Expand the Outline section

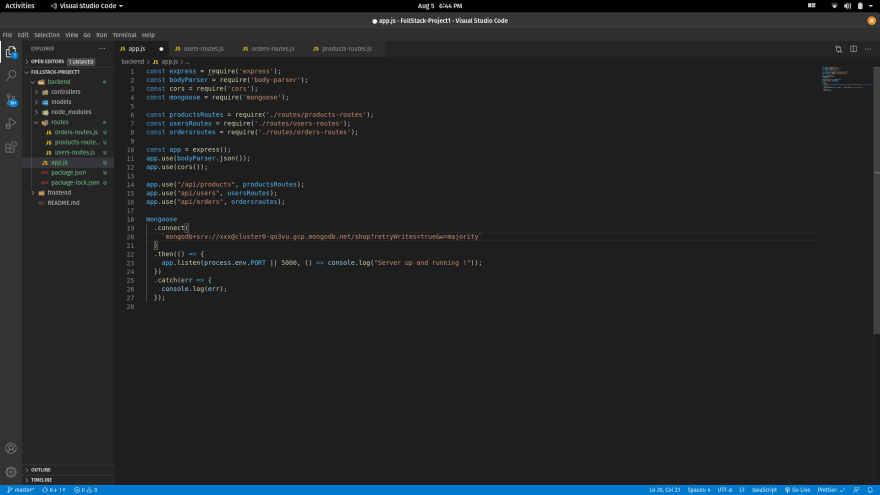[40, 470]
